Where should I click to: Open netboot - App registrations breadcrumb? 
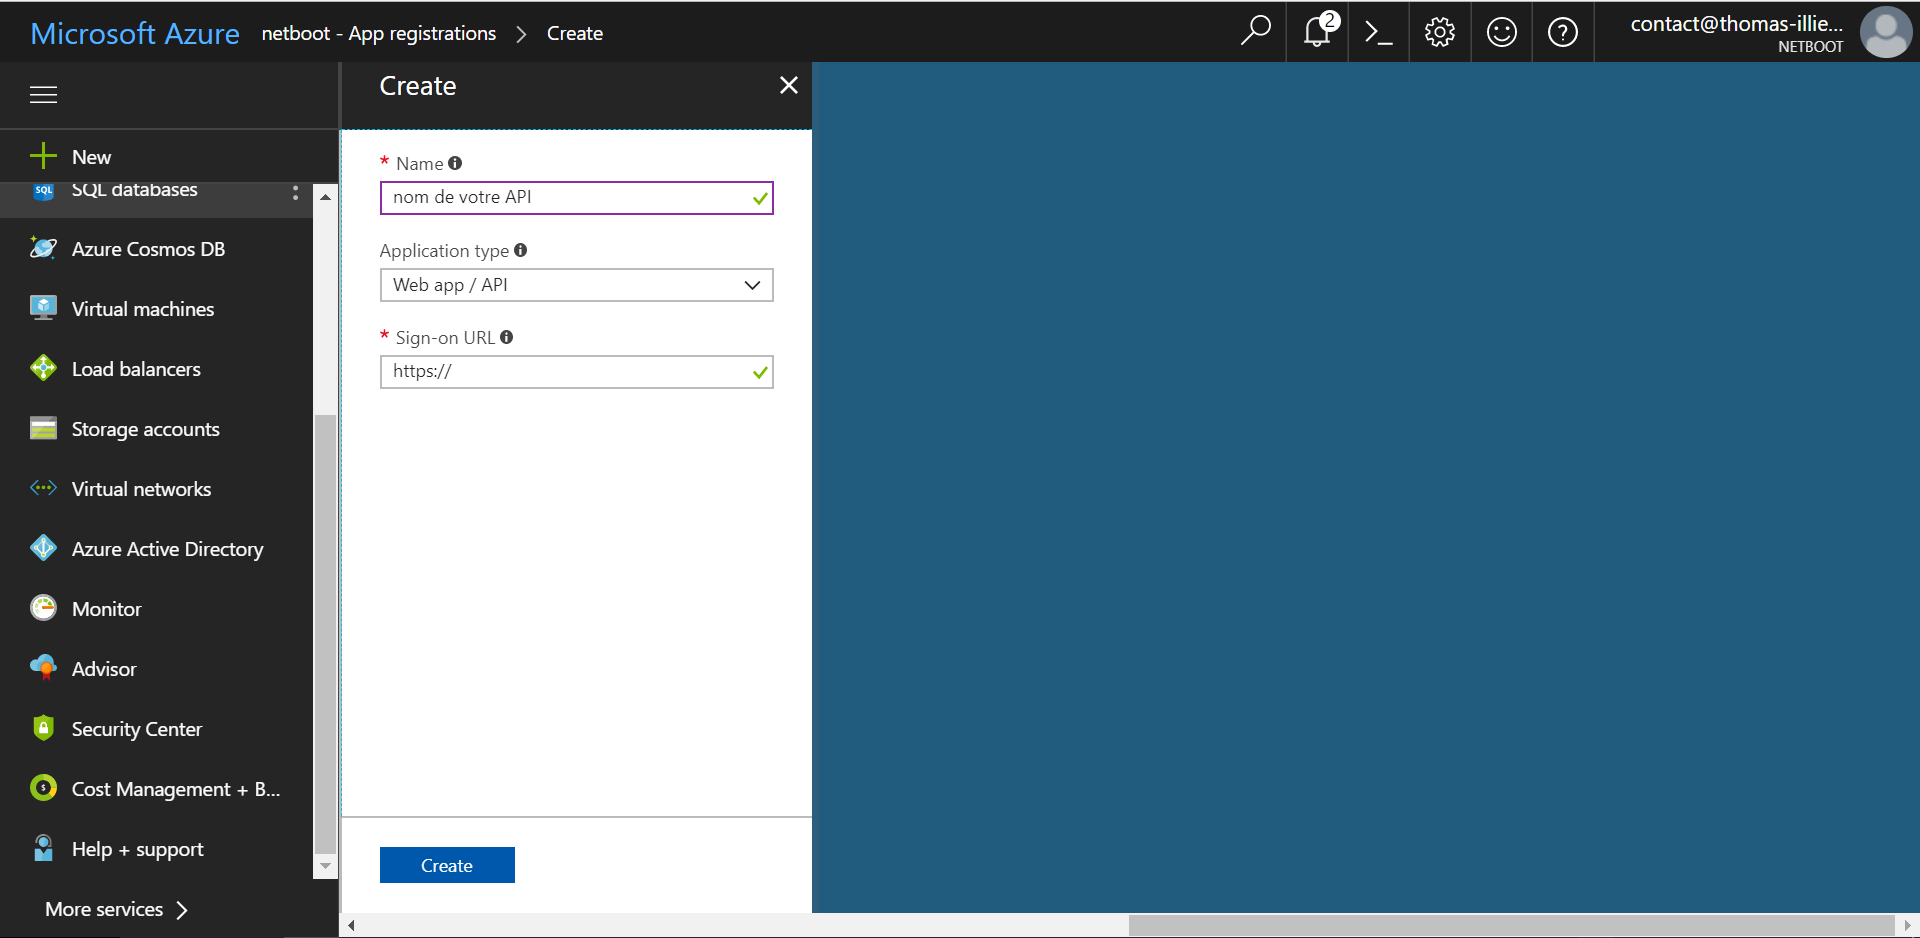coord(379,33)
